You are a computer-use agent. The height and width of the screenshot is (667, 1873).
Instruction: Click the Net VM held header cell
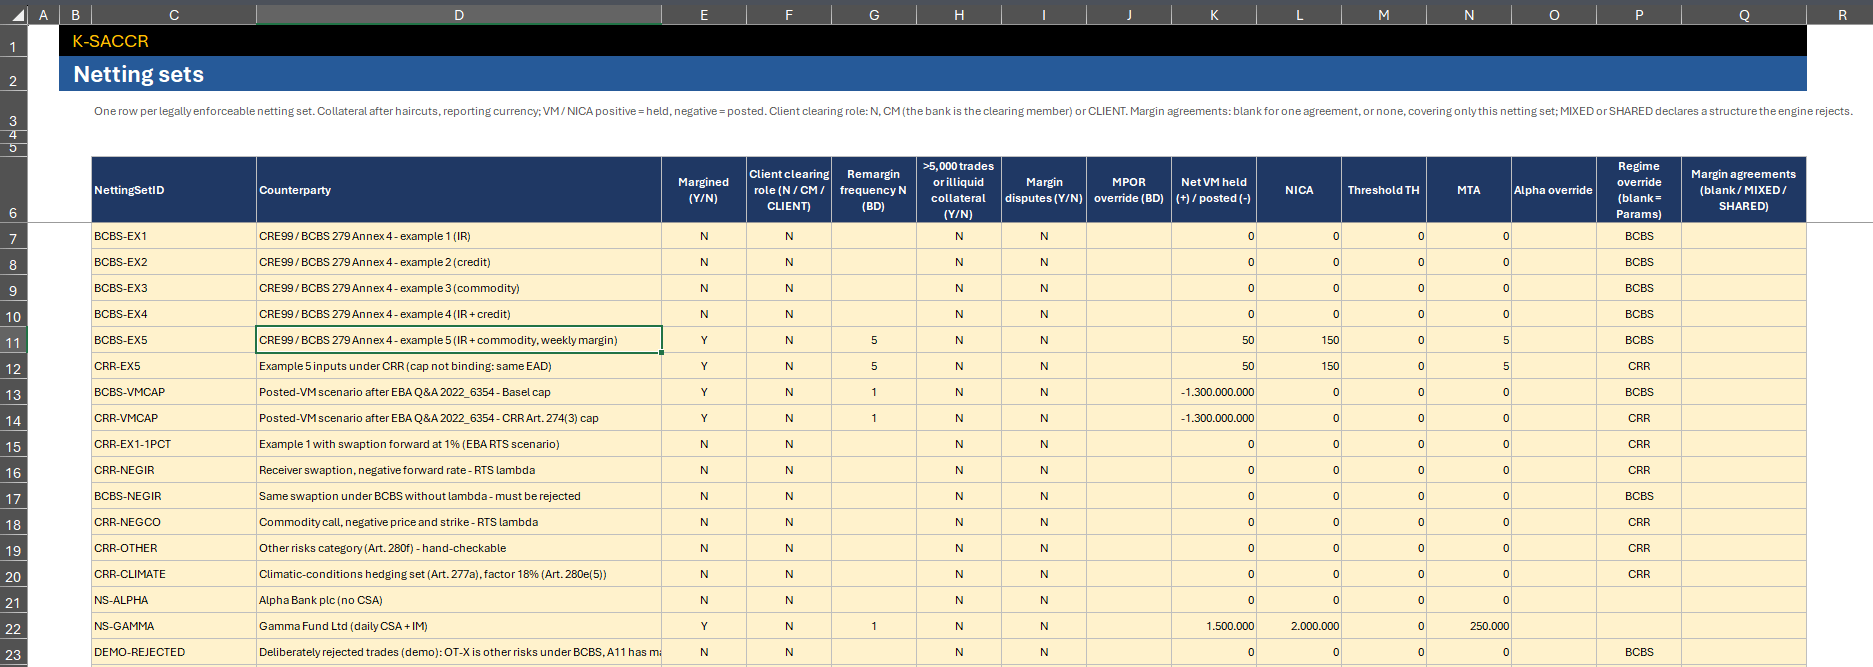coord(1214,190)
